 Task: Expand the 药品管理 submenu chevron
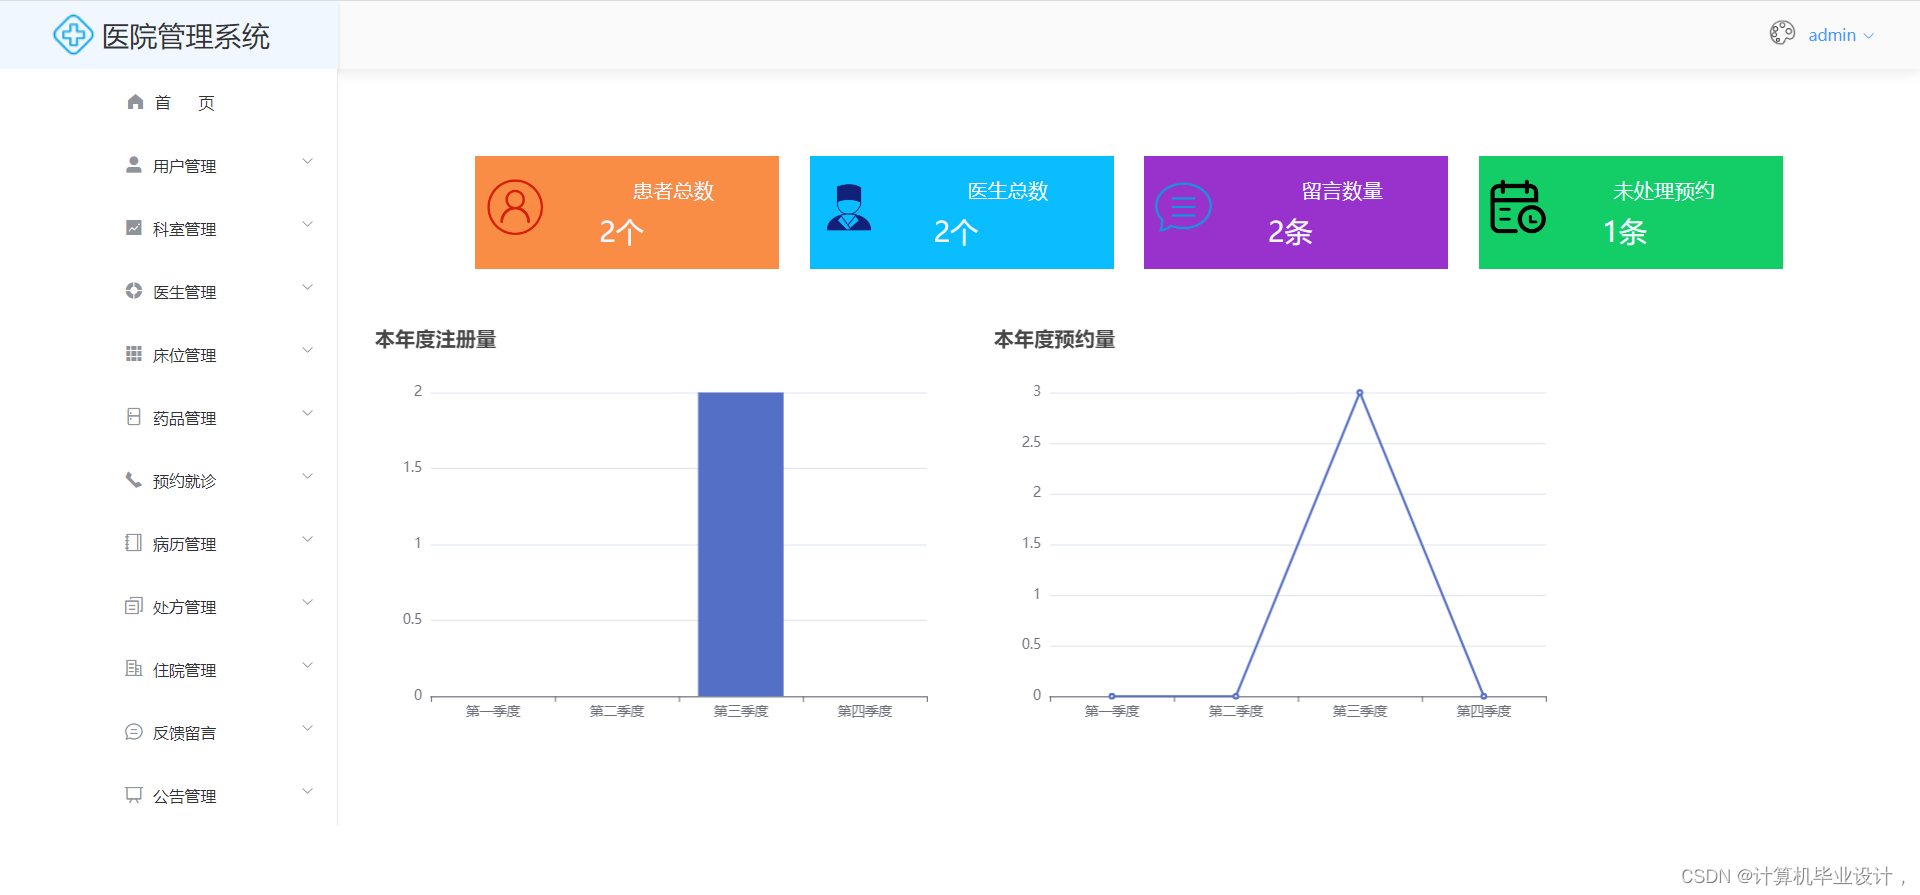[308, 413]
